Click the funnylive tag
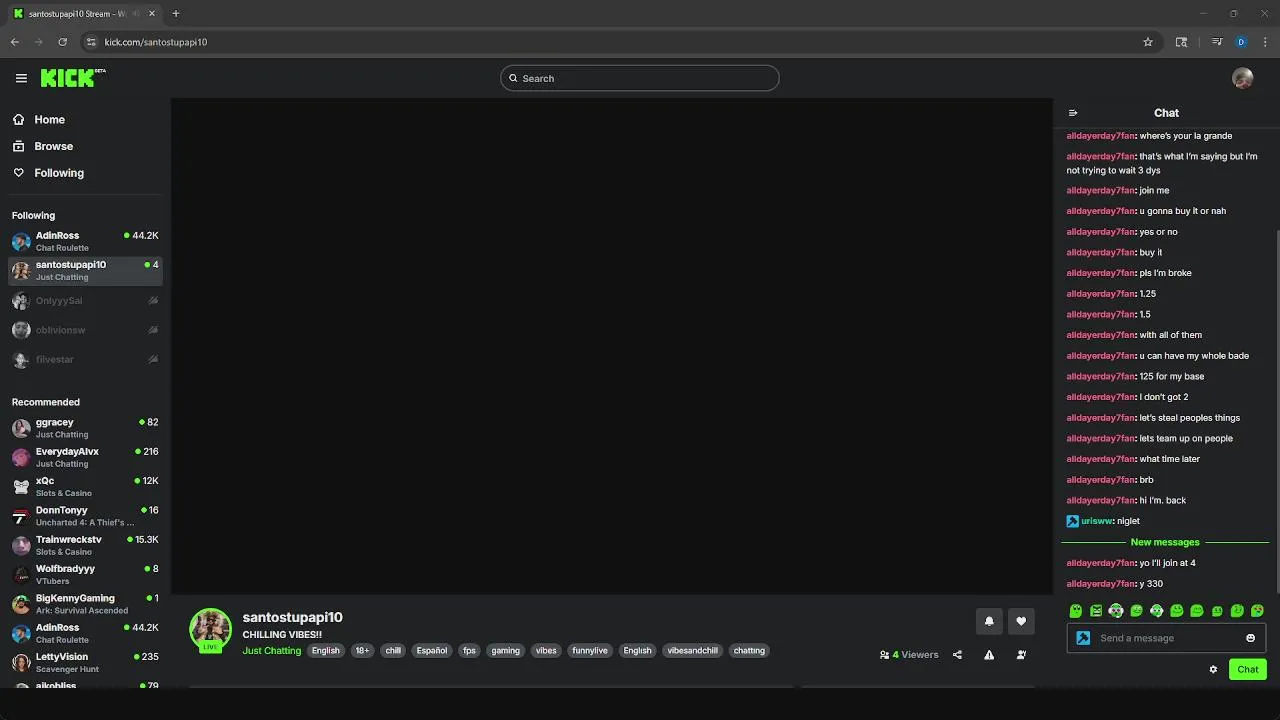This screenshot has width=1280, height=720. (x=590, y=651)
